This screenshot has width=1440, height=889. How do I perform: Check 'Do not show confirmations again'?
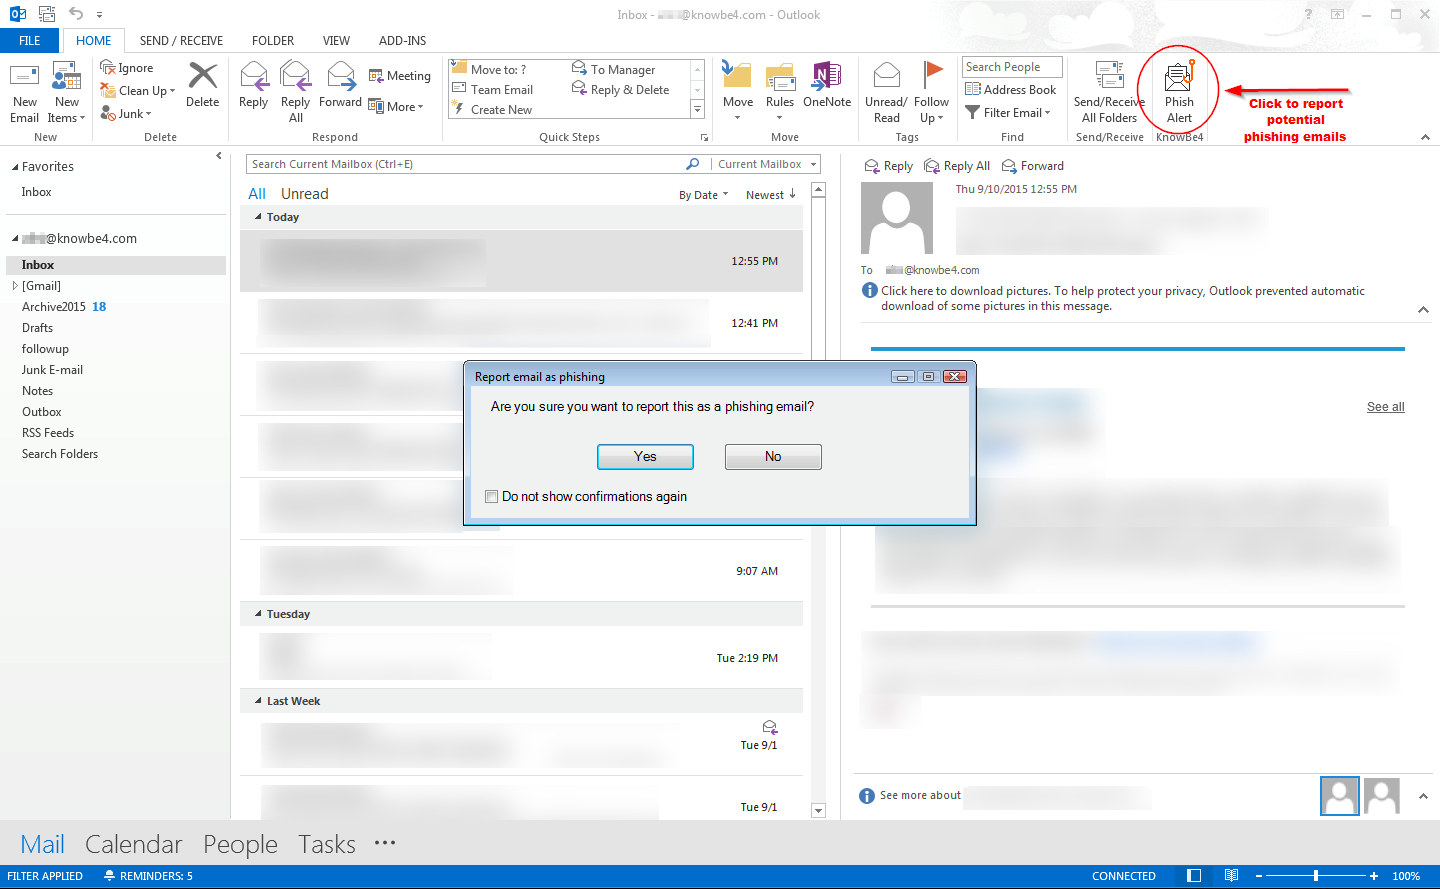coord(491,497)
